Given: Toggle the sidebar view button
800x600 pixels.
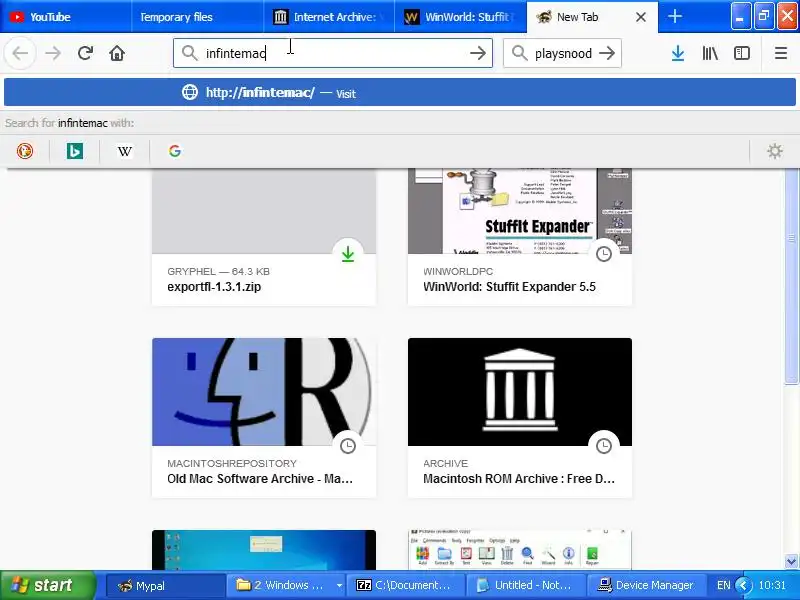Looking at the screenshot, I should 741,53.
